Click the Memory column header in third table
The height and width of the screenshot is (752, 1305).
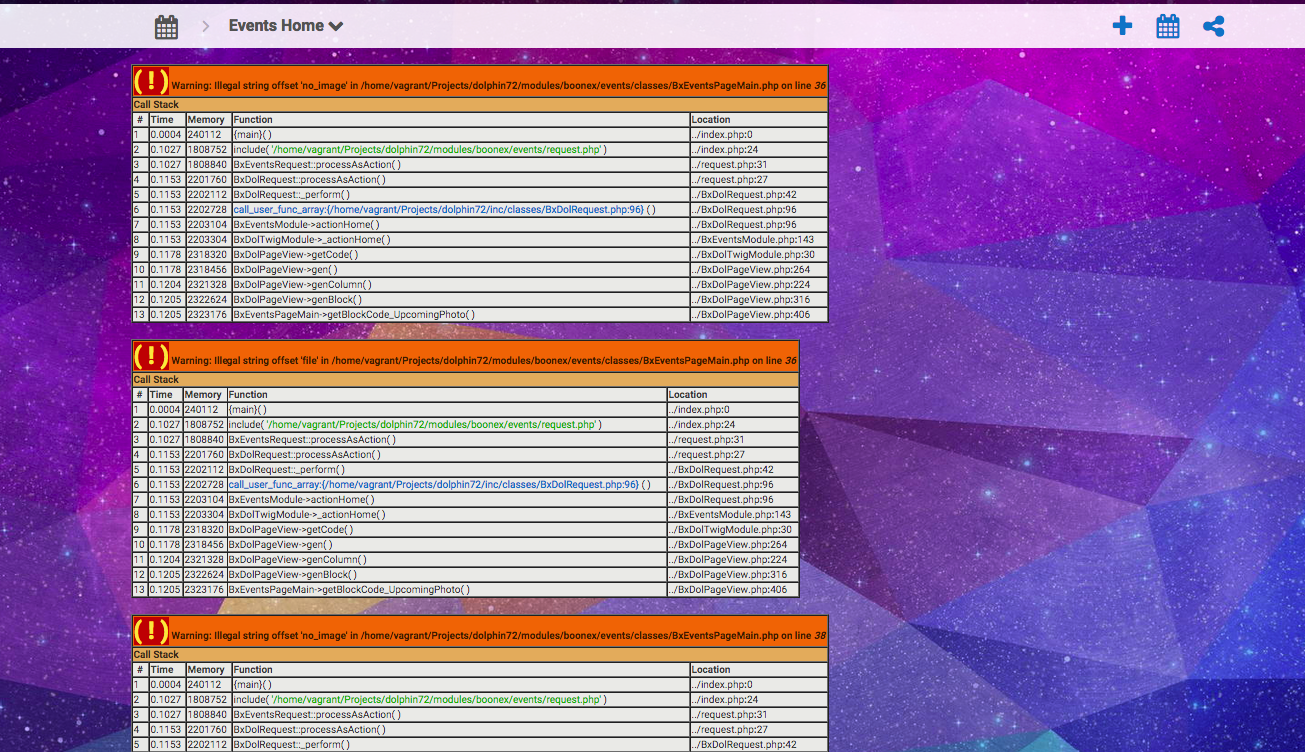click(x=206, y=670)
